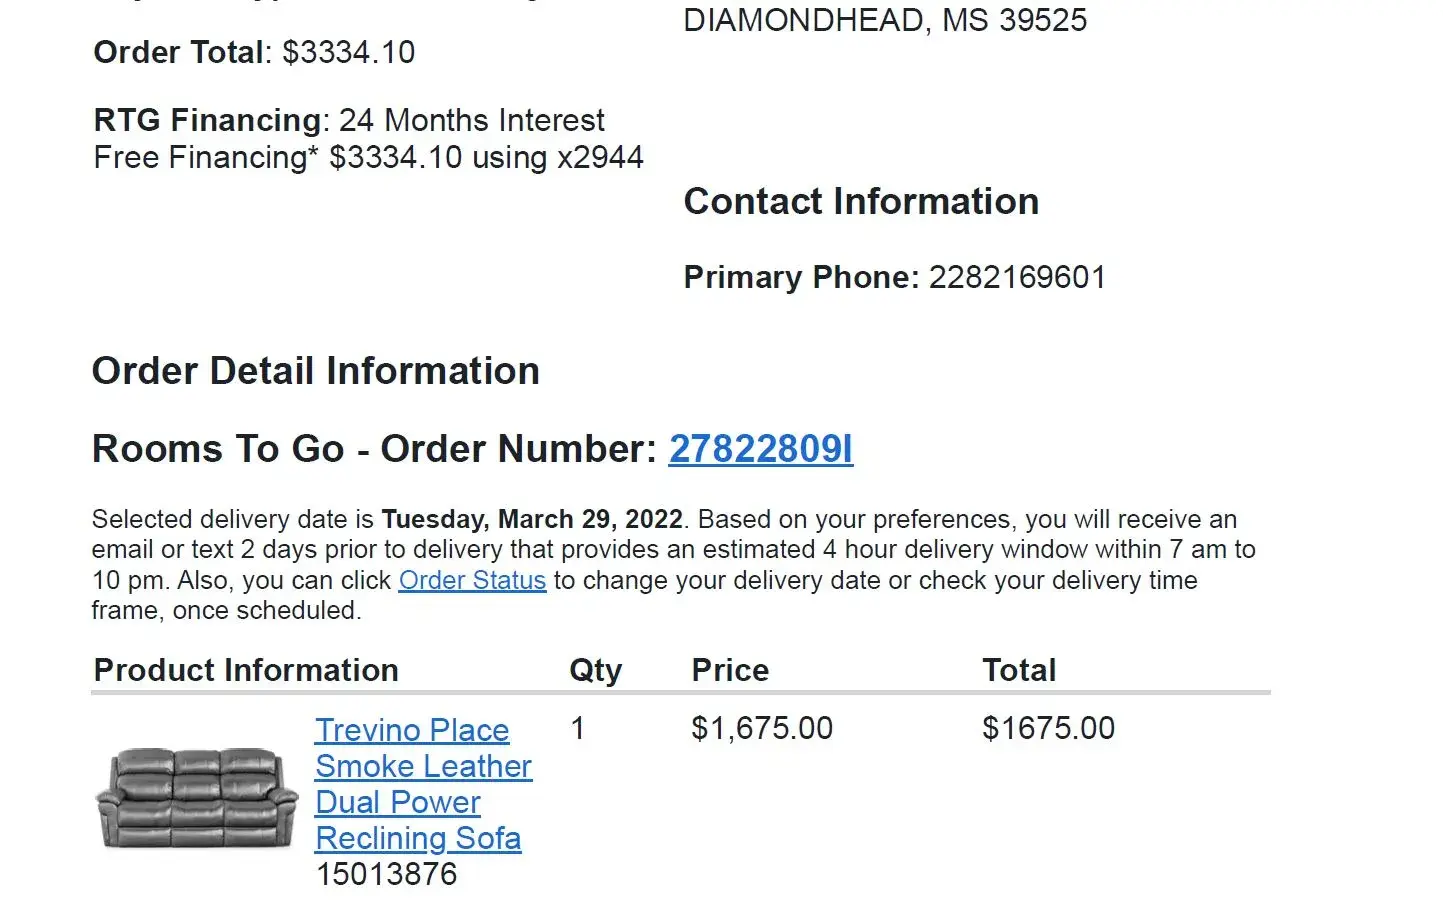Screen dimensions: 1443x901
Task: Click the DIAMONDHEAD, MS 39525 address line
Action: click(x=885, y=20)
